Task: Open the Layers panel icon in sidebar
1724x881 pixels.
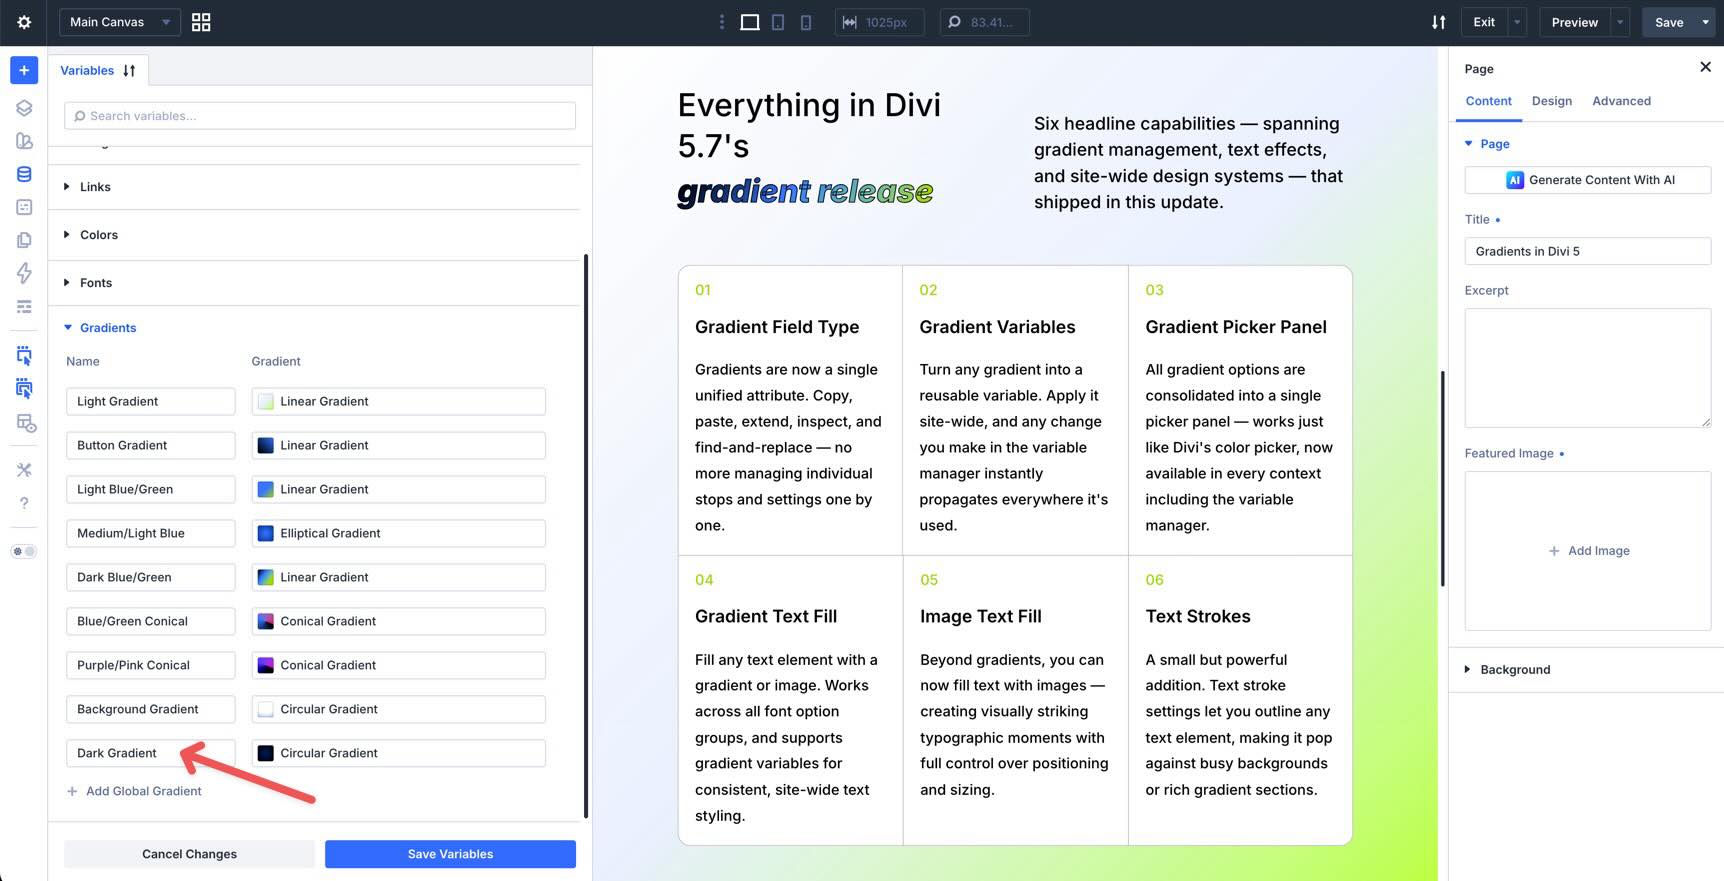Action: click(x=24, y=108)
